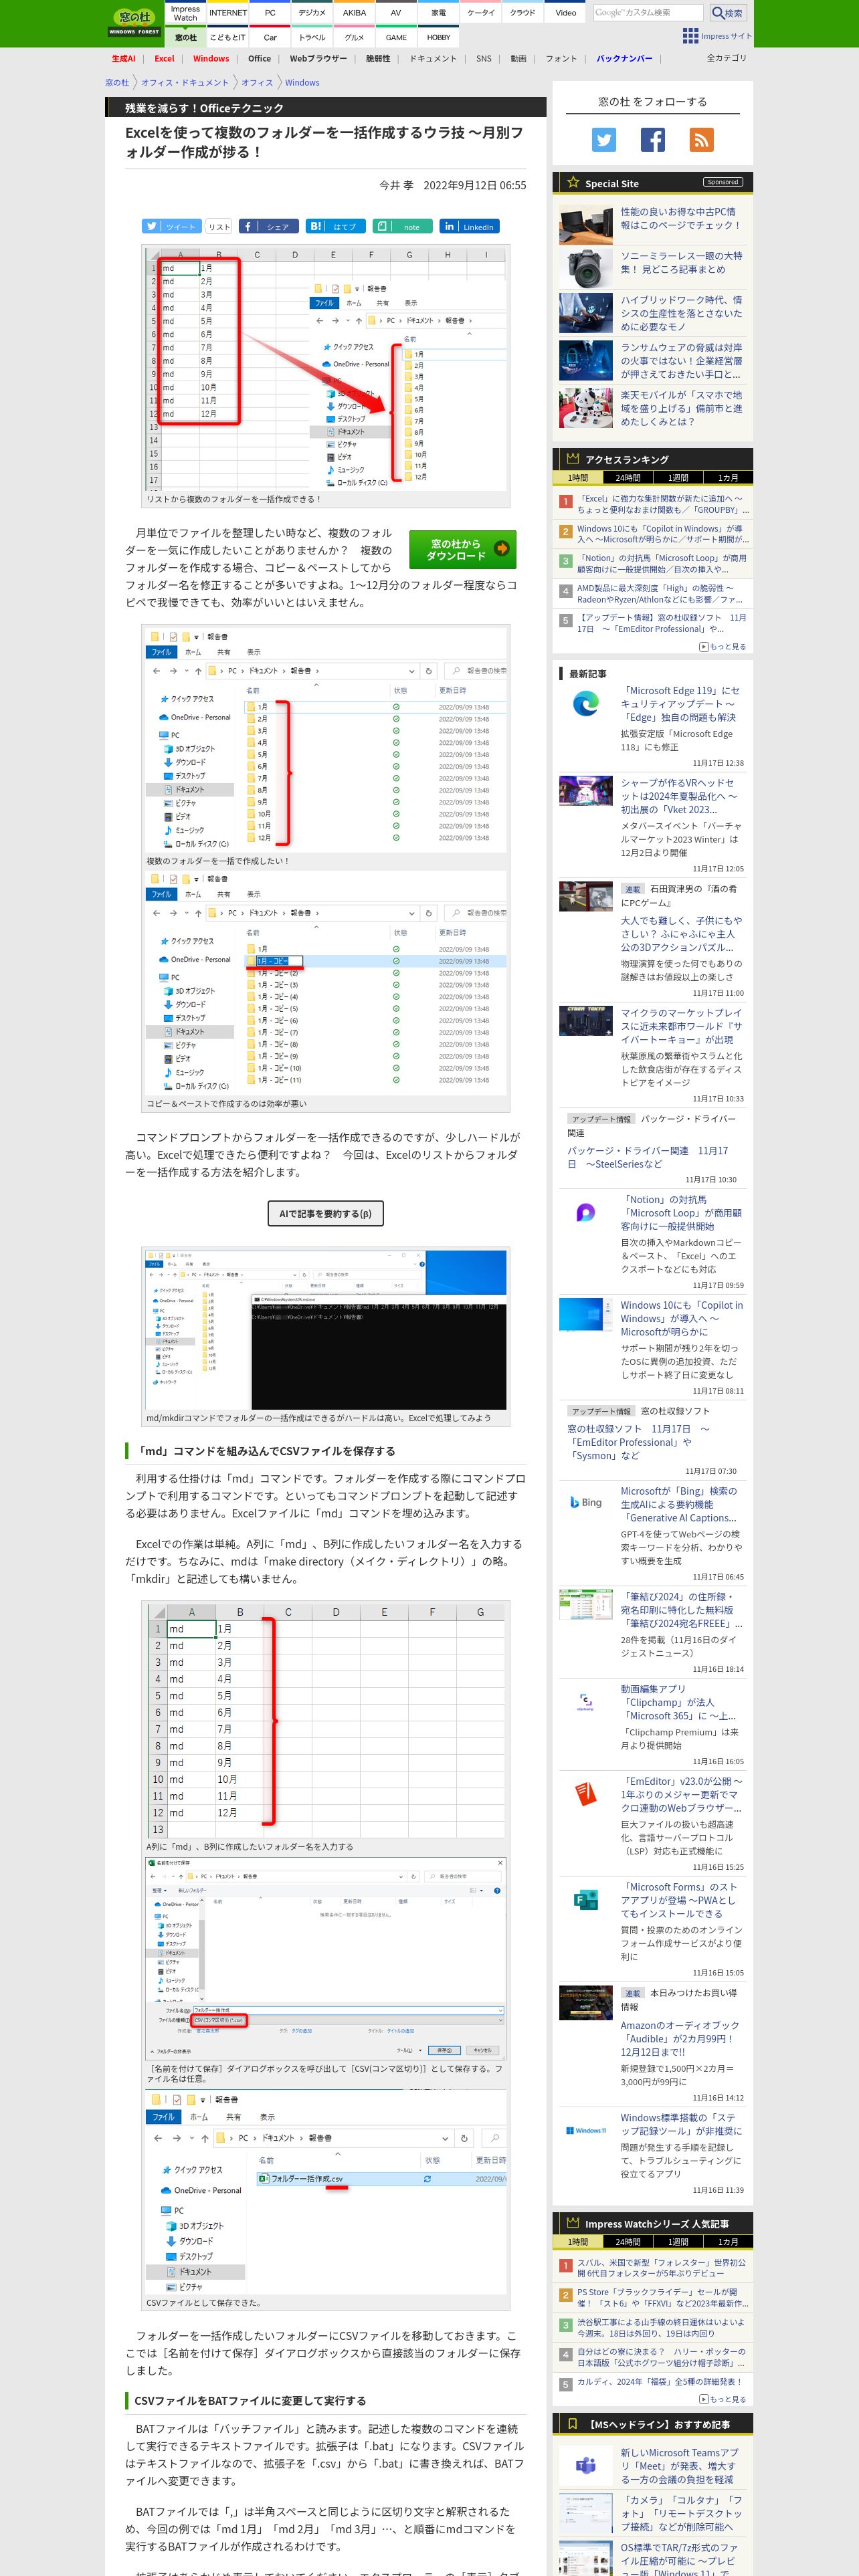This screenshot has height=2576, width=859.
Task: Open the 脆弱性 category link
Action: (x=378, y=59)
